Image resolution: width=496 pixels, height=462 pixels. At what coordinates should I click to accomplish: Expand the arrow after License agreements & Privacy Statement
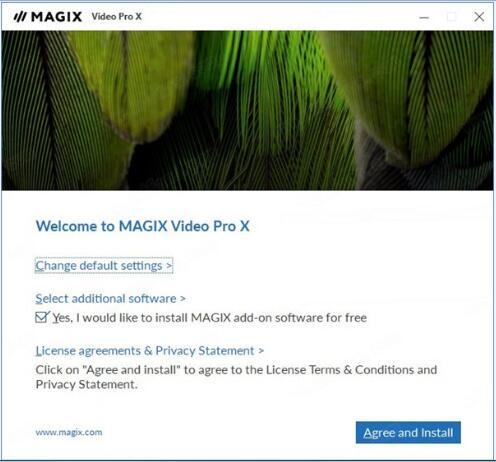point(261,351)
